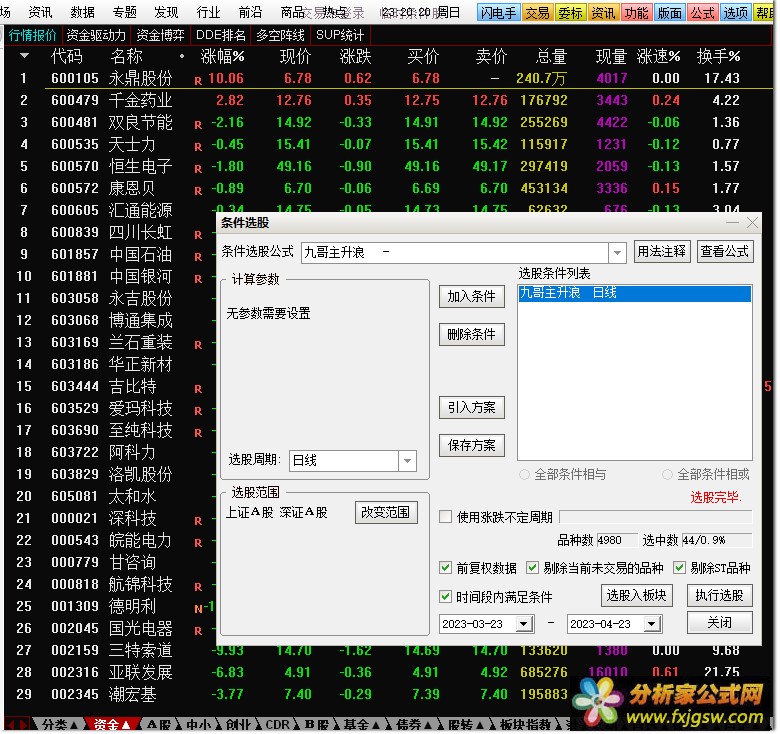Click 查看公式 button
780x734 pixels.
(725, 251)
